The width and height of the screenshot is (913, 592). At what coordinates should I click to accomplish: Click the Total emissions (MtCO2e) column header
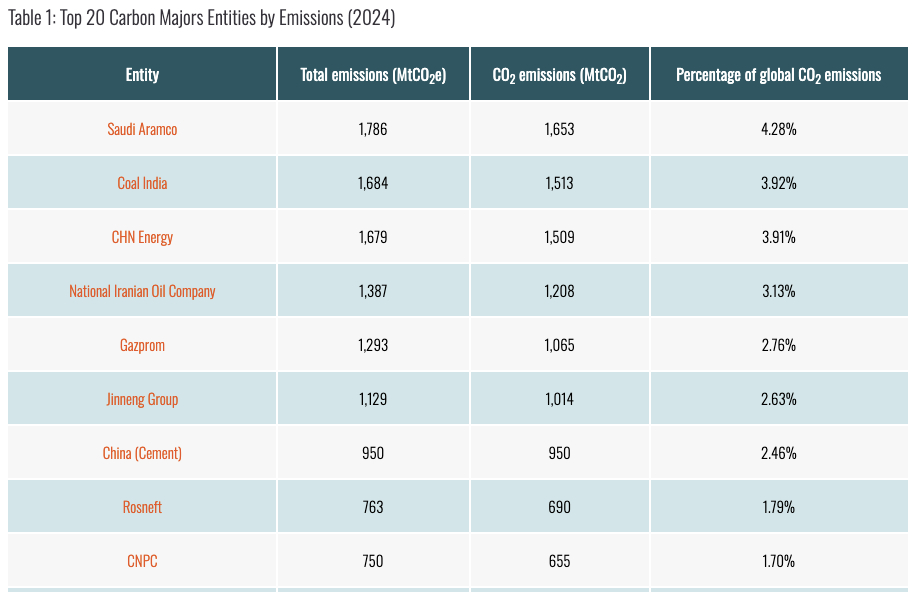373,75
